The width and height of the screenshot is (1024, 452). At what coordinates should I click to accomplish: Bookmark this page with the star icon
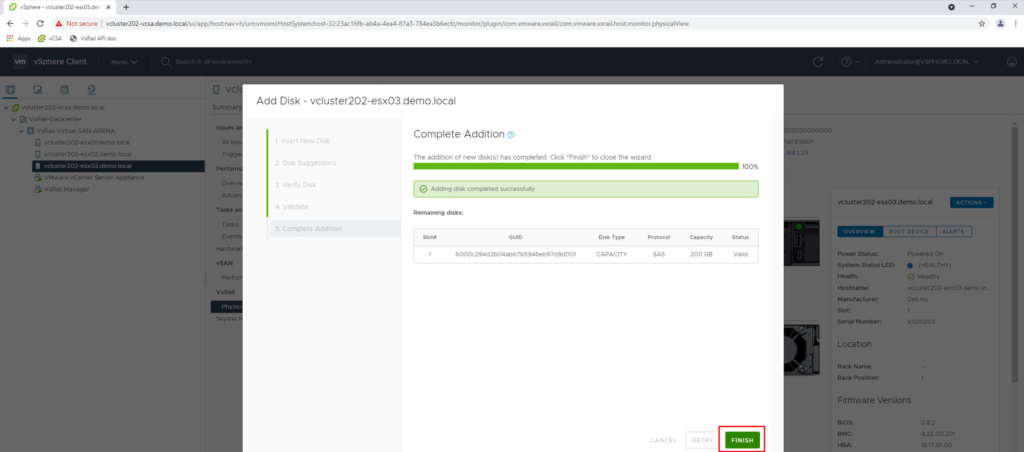982,24
